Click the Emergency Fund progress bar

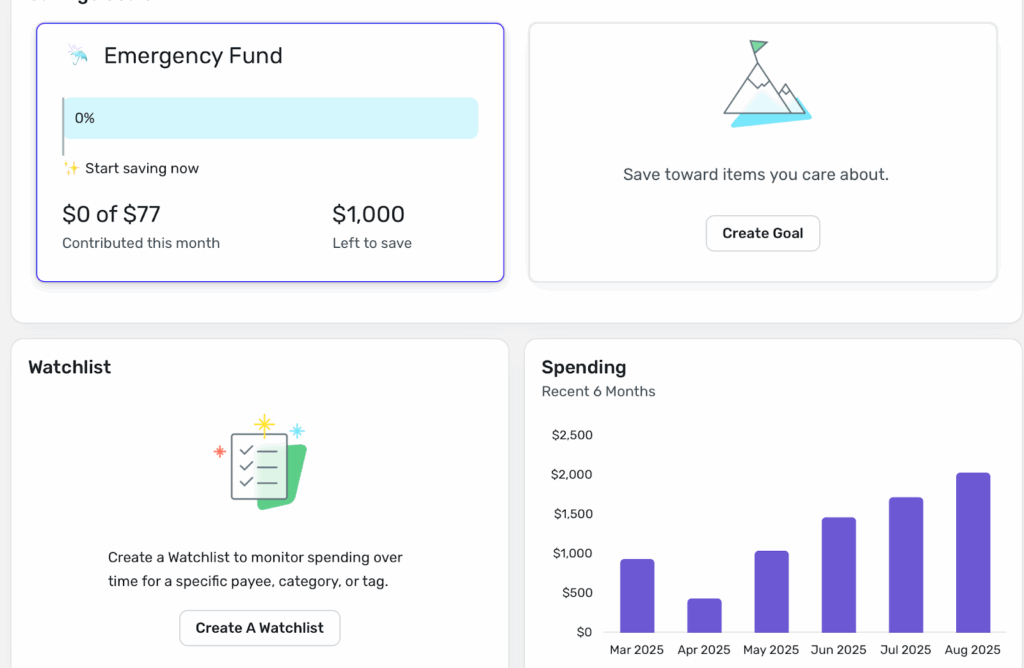[270, 118]
